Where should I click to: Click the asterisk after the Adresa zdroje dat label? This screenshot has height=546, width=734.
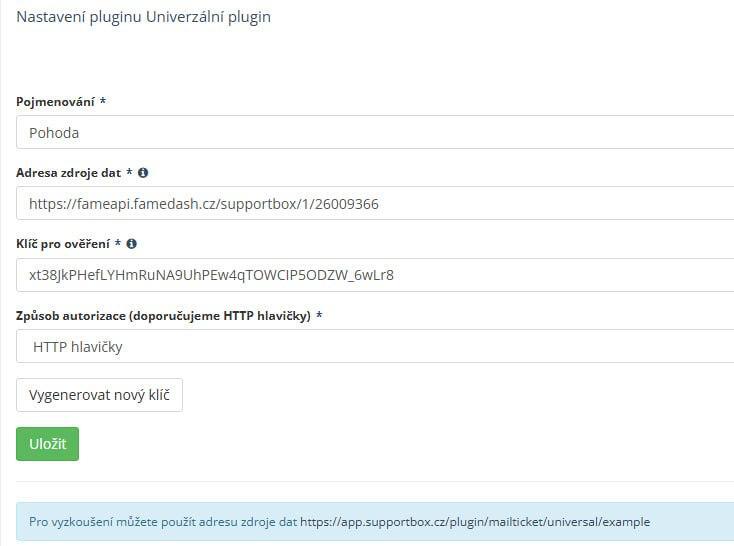tap(130, 173)
